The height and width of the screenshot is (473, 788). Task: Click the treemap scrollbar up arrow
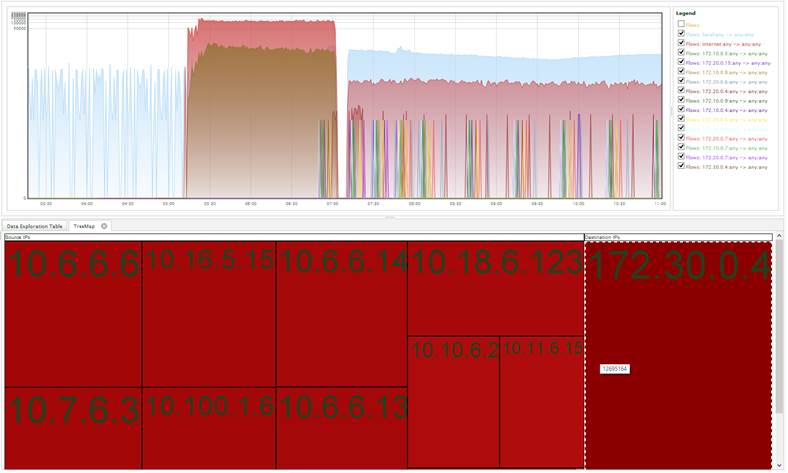tap(779, 238)
